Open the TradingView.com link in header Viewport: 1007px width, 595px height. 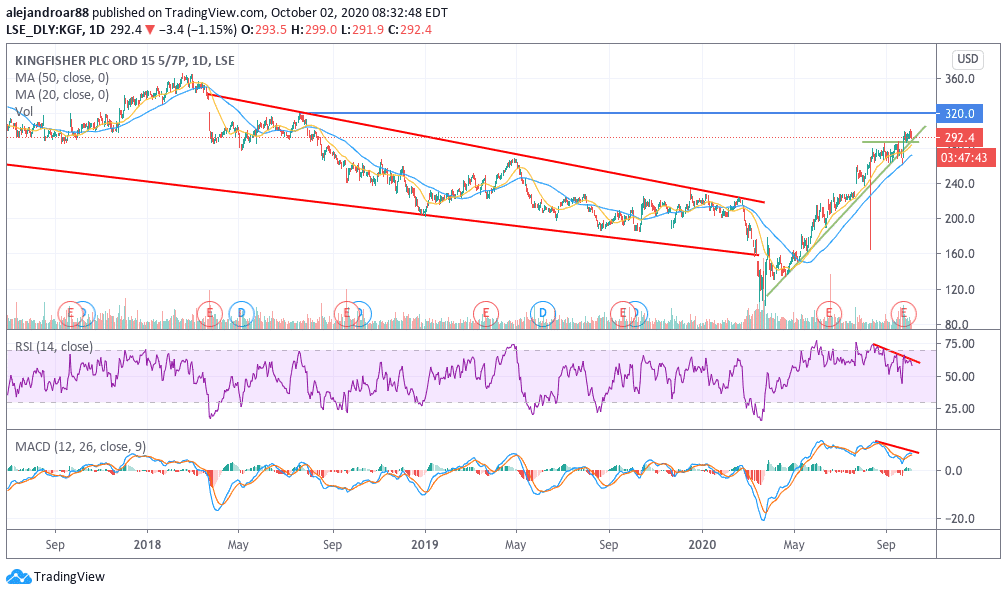214,12
